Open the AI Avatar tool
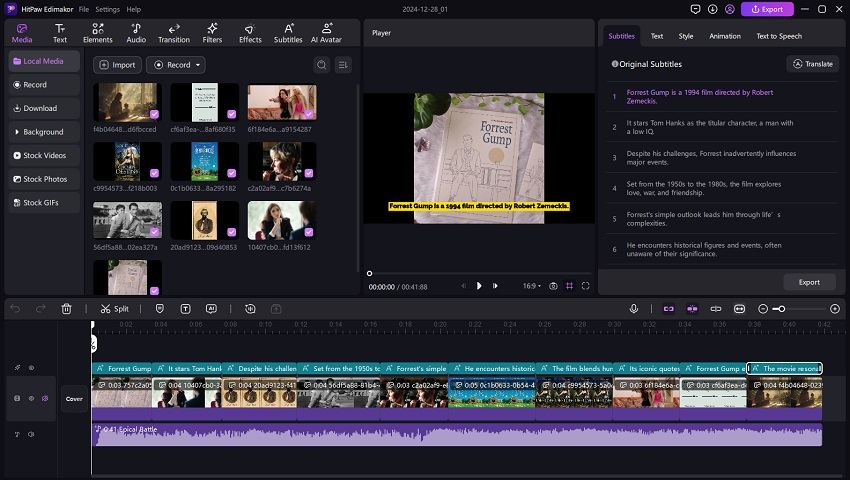The image size is (850, 480). tap(326, 33)
